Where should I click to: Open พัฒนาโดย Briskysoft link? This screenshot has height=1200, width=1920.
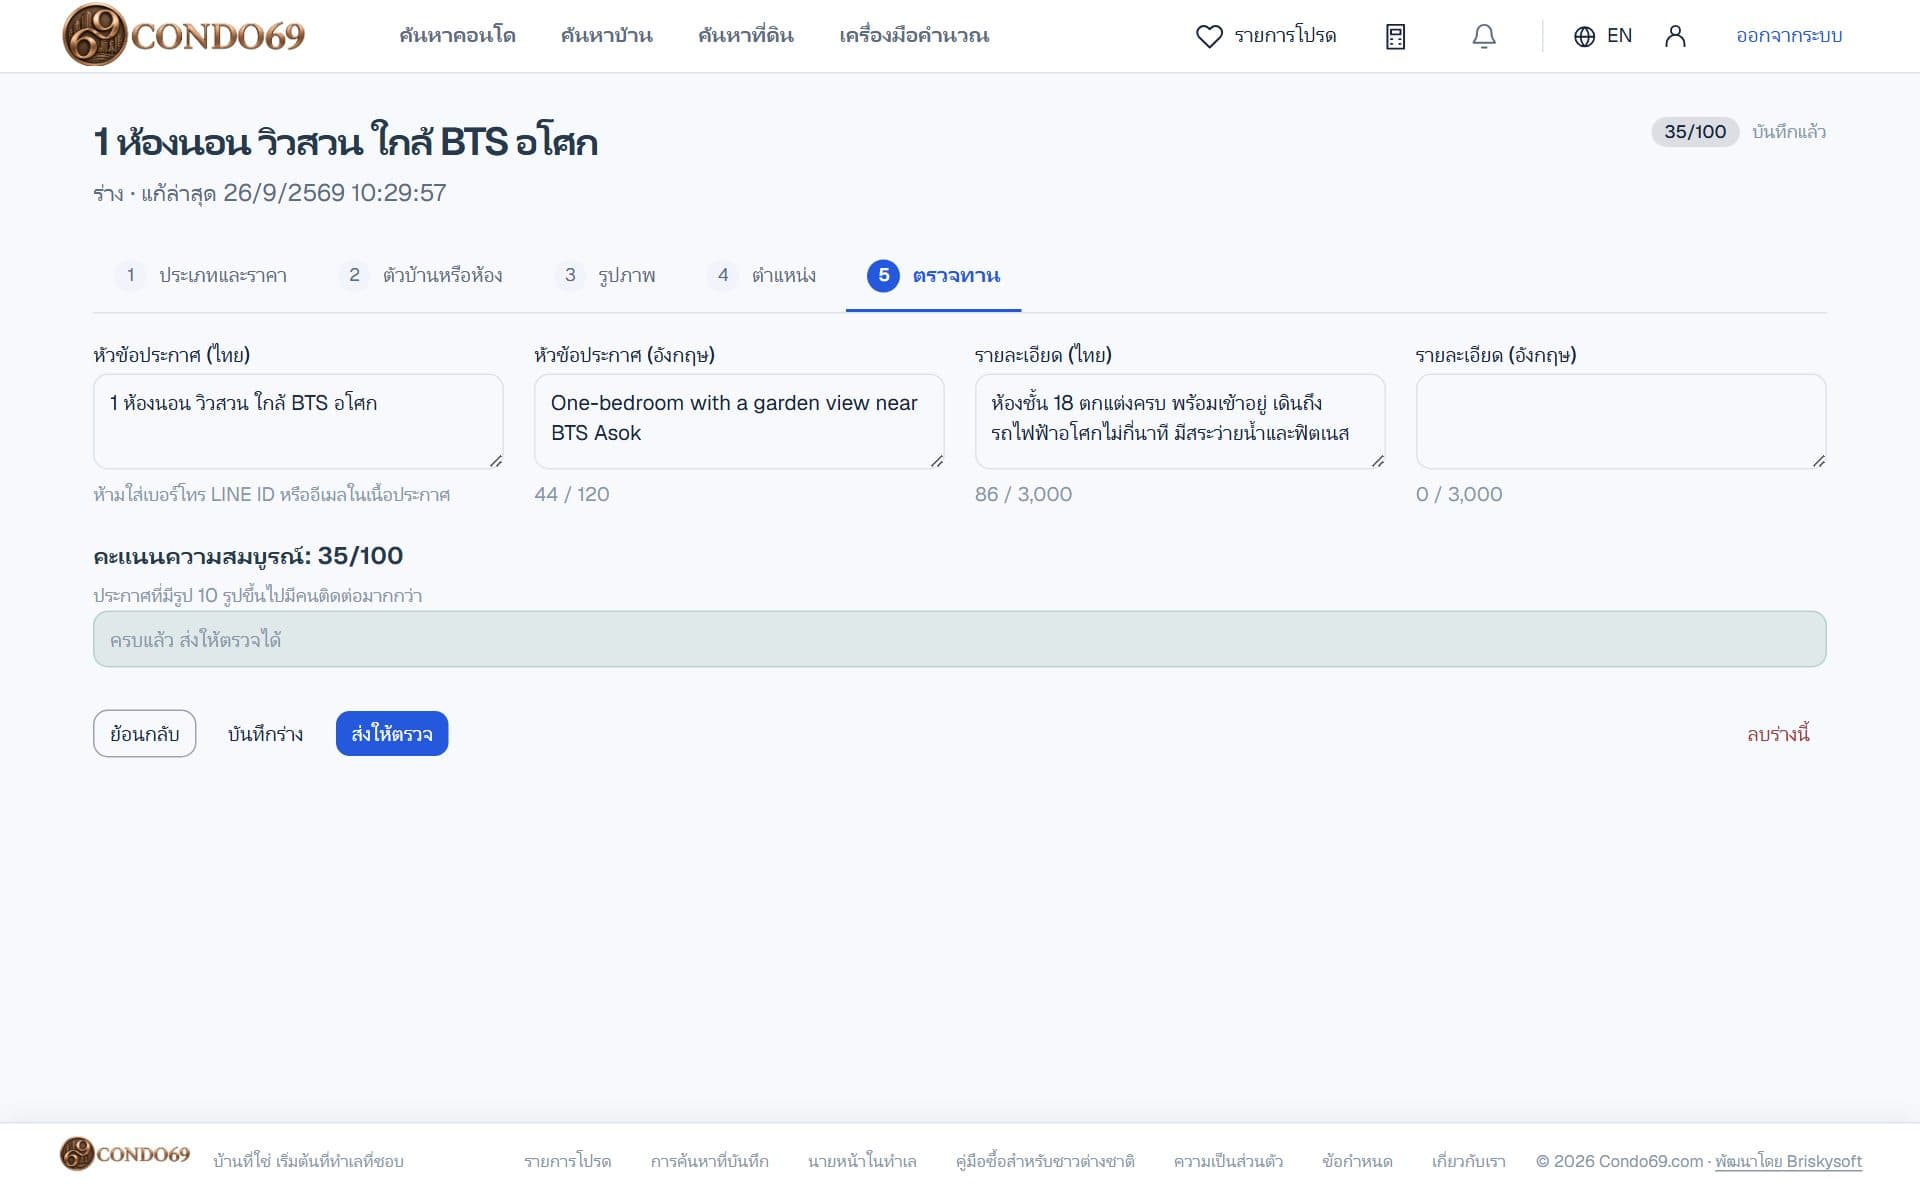click(x=1788, y=1161)
